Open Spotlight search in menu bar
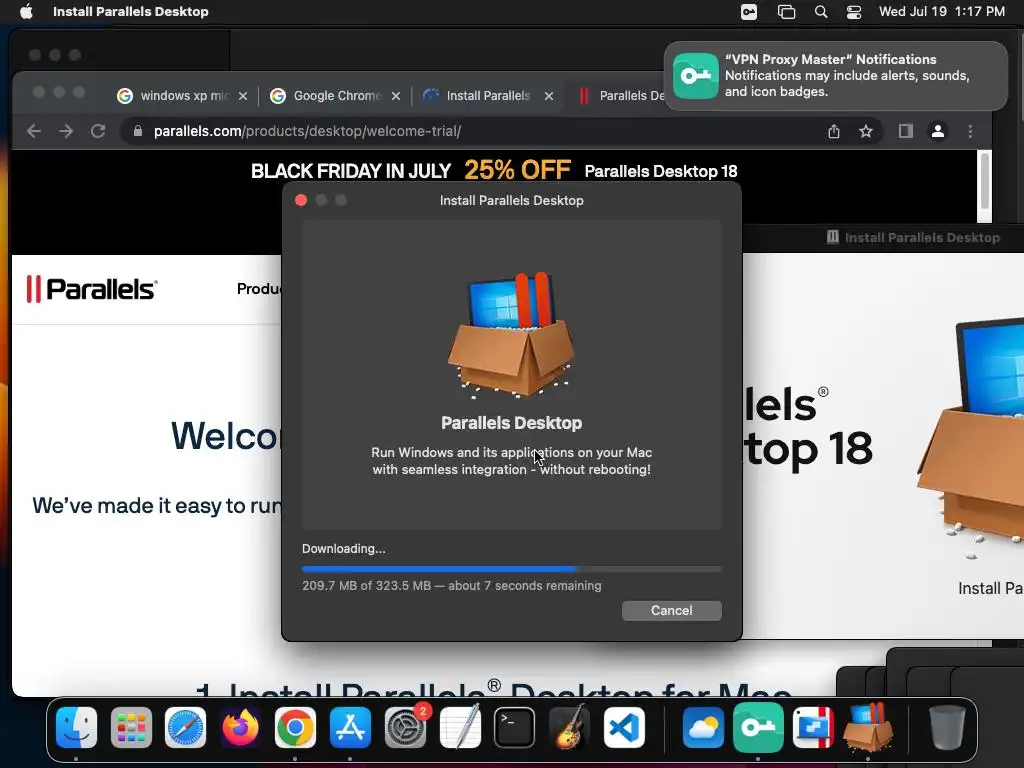The width and height of the screenshot is (1024, 768). pyautogui.click(x=821, y=12)
